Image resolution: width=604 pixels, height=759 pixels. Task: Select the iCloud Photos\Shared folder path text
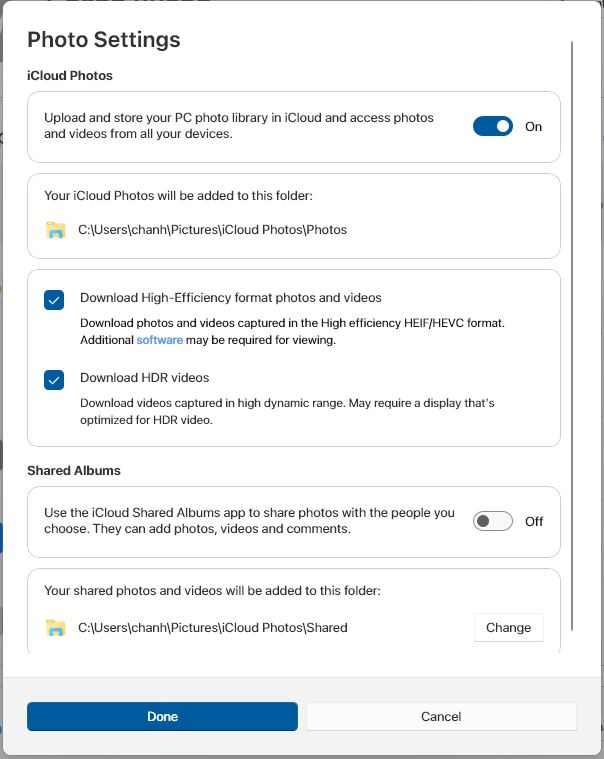coord(212,627)
